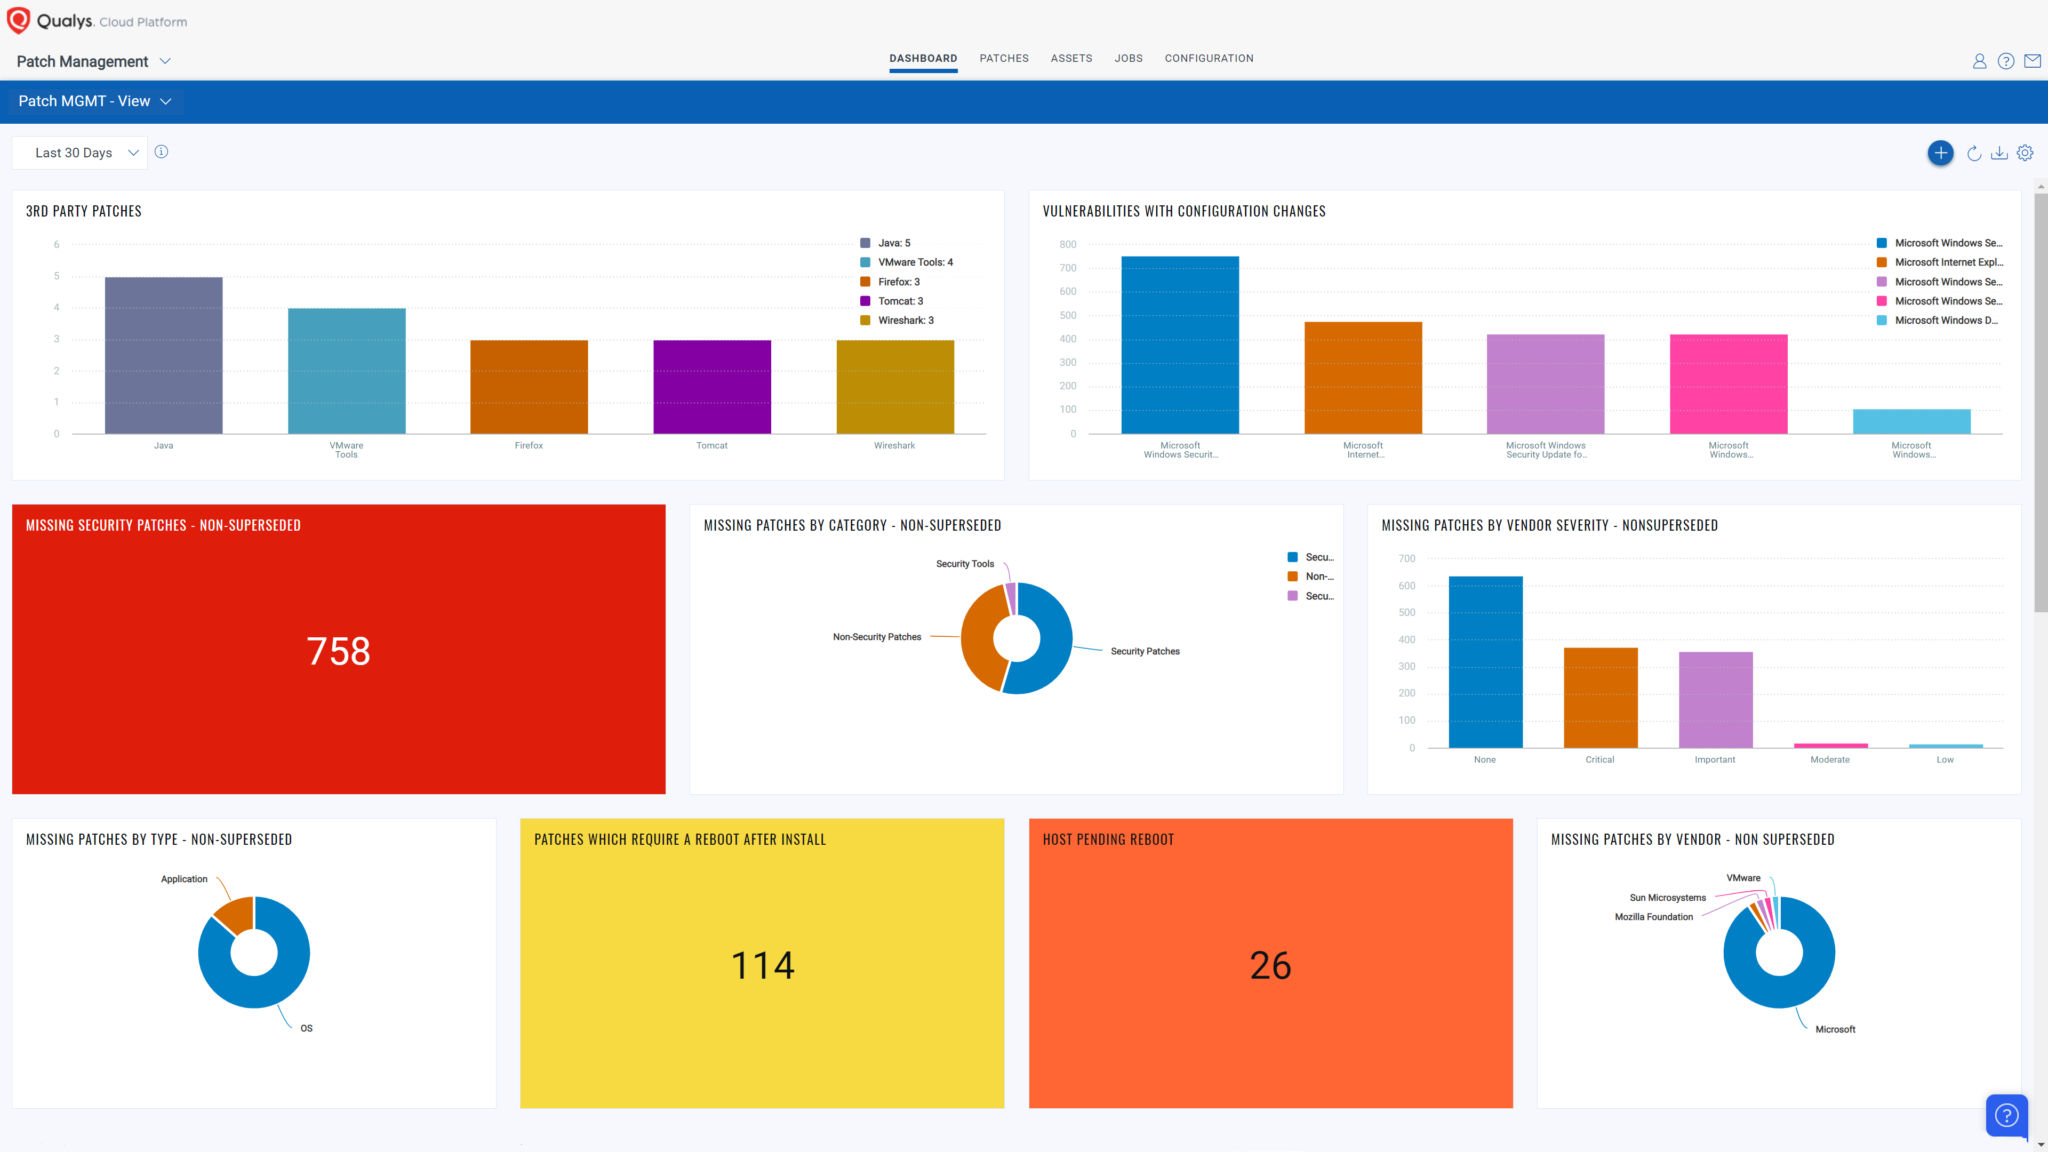Open the help chat bubble button
The image size is (2048, 1152).
2006,1115
